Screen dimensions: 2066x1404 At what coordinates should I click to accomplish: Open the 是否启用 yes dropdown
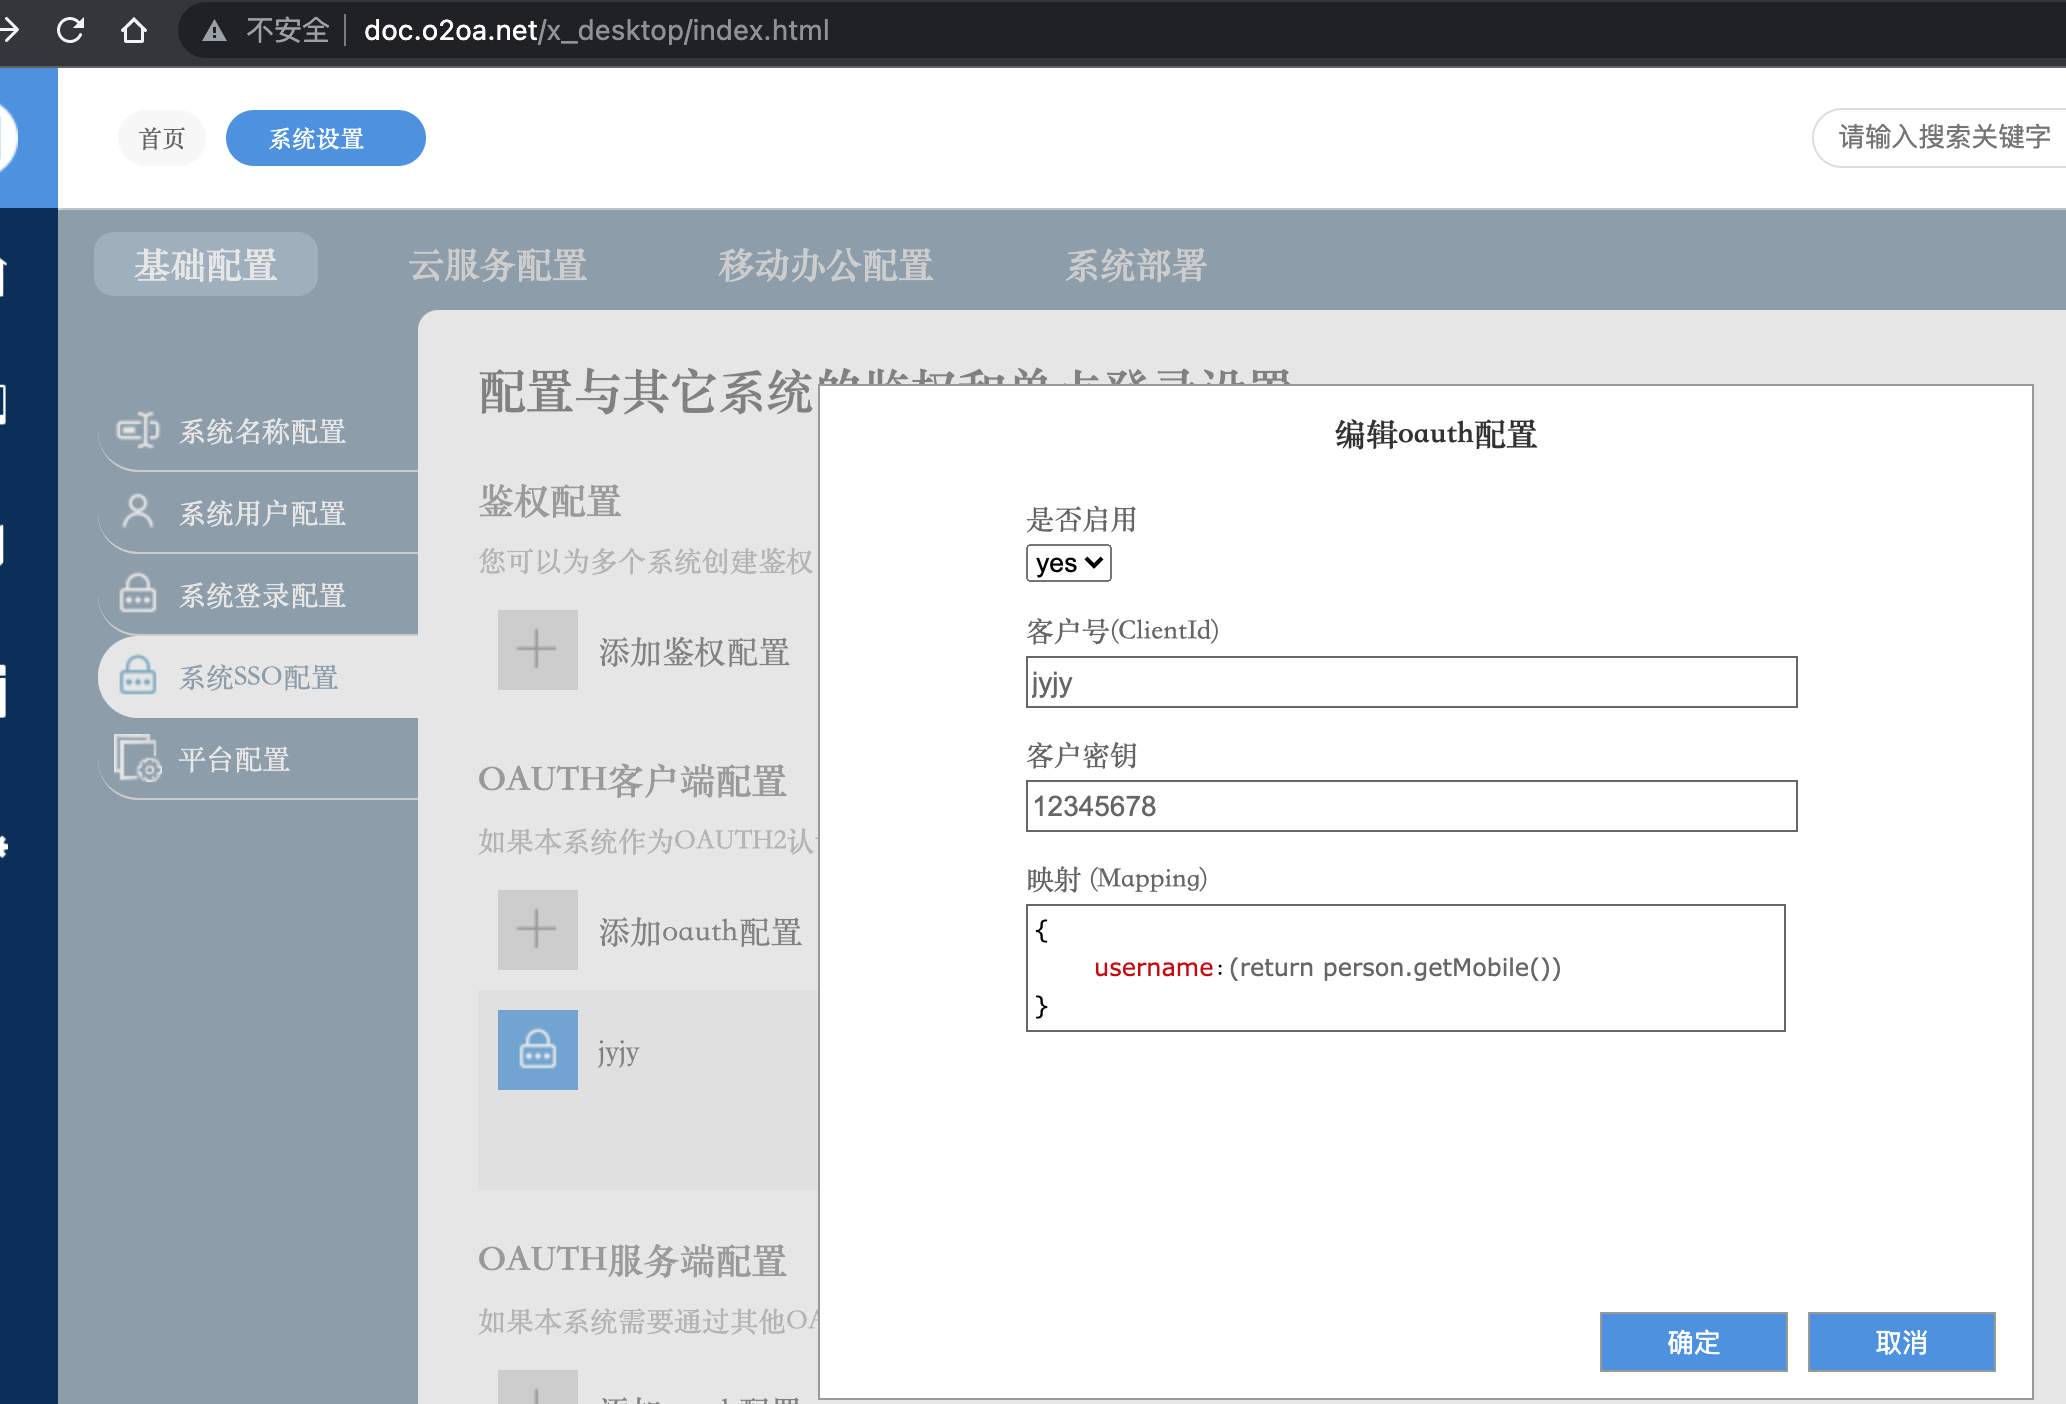tap(1068, 563)
